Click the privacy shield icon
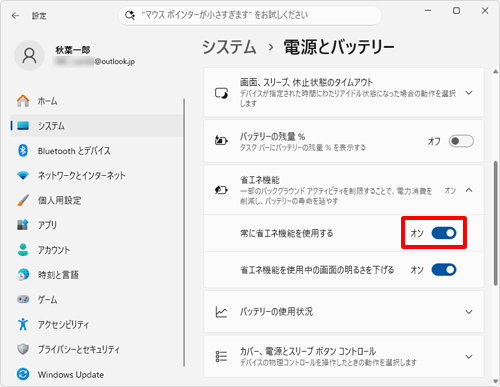500x387 pixels. (x=23, y=349)
